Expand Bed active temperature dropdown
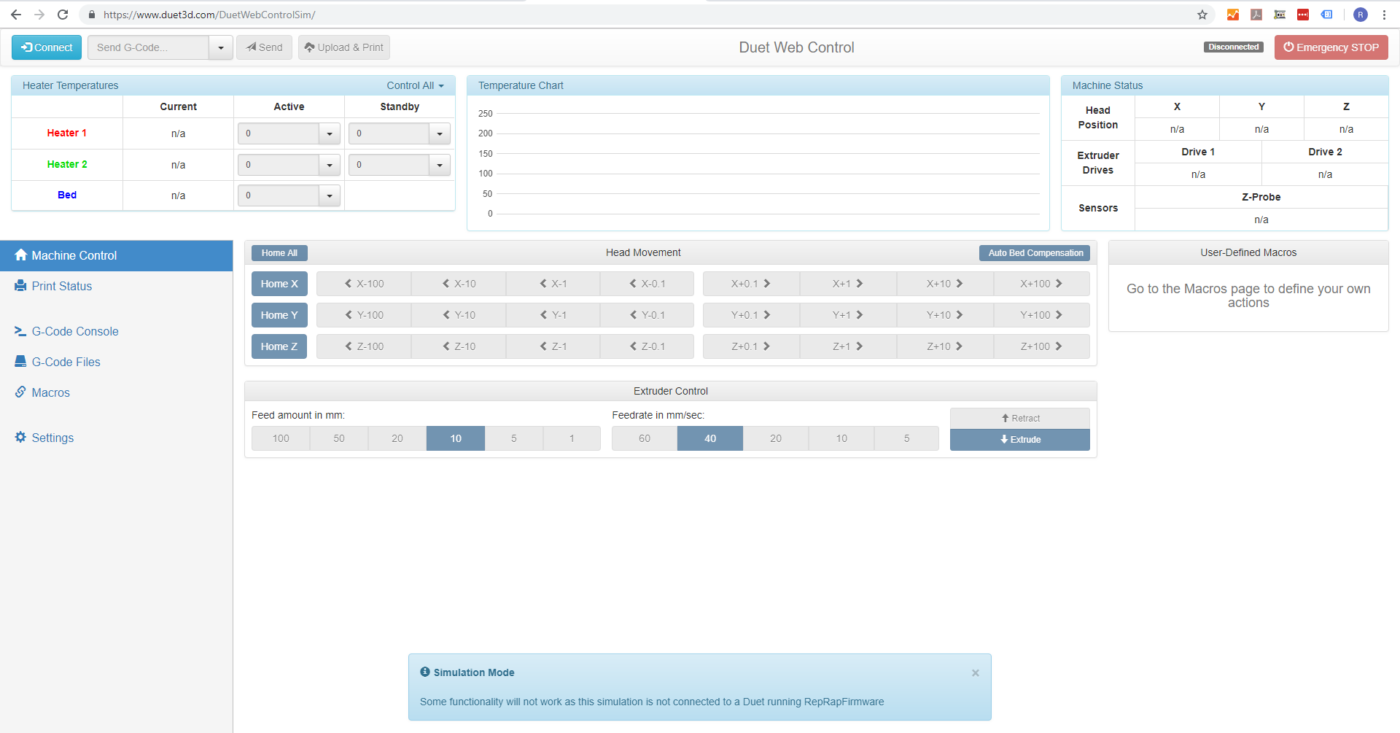This screenshot has height=733, width=1400. tap(329, 196)
